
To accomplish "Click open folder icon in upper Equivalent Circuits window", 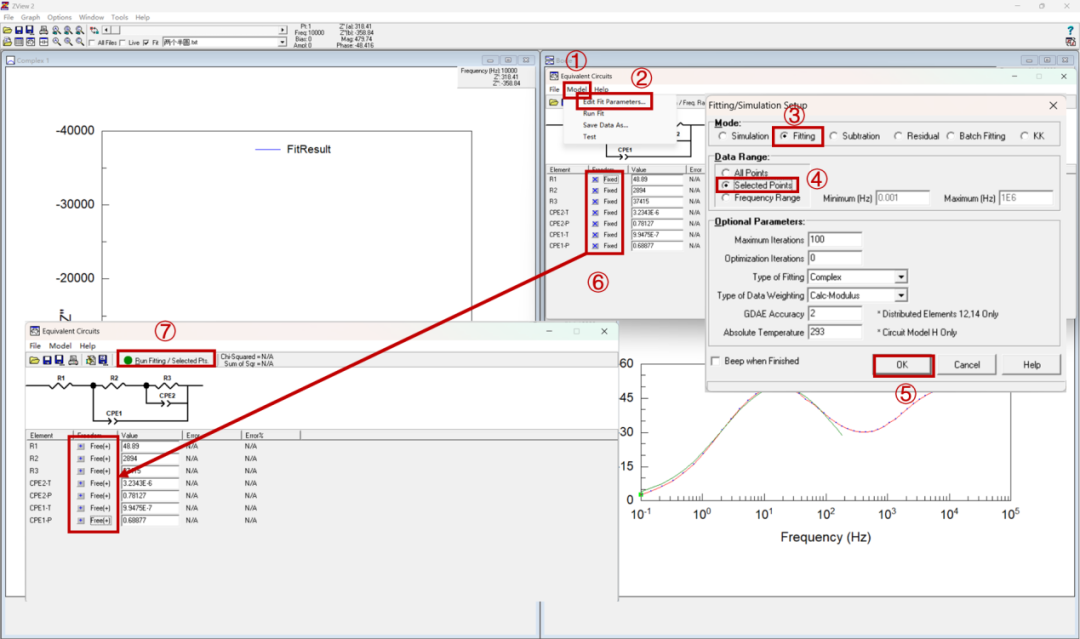I will (x=553, y=103).
